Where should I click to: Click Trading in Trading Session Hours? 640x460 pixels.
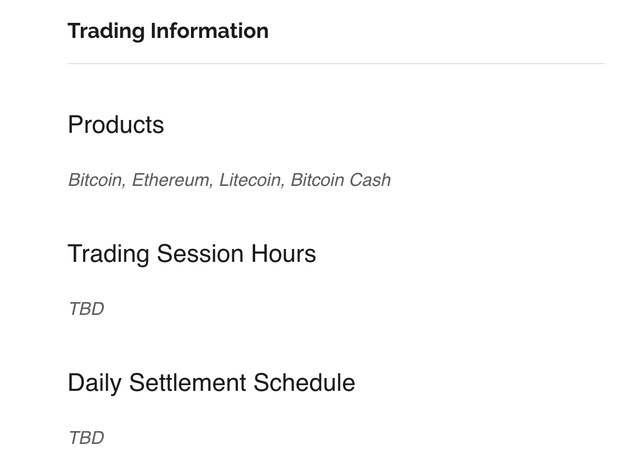[x=108, y=255]
